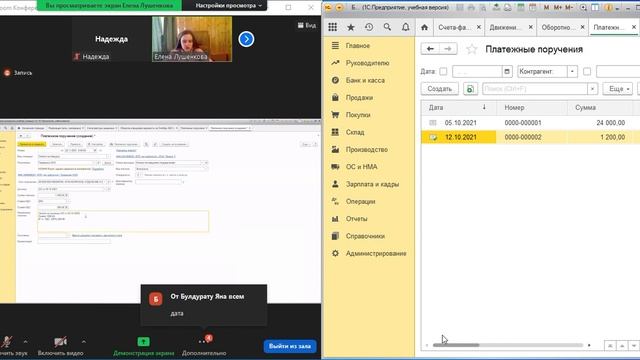Click the Дата filter input field
640x360 pixels.
click(x=477, y=71)
